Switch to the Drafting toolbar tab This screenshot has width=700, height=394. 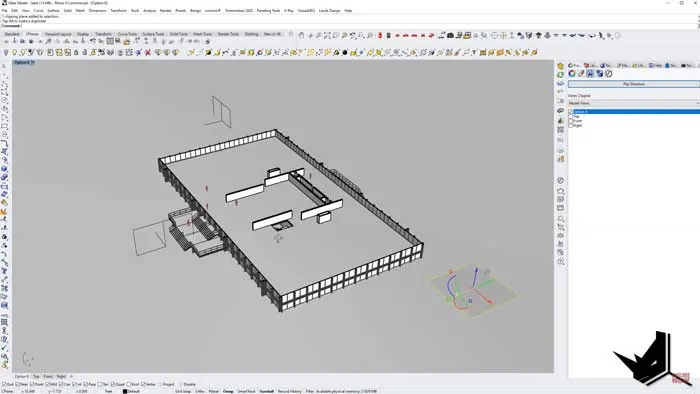(251, 34)
